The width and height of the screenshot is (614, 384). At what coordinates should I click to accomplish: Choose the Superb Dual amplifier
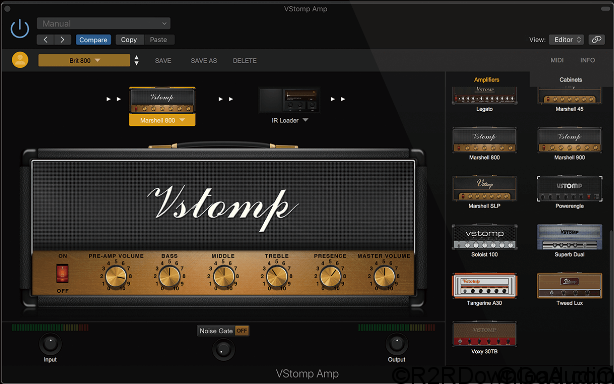pyautogui.click(x=569, y=241)
